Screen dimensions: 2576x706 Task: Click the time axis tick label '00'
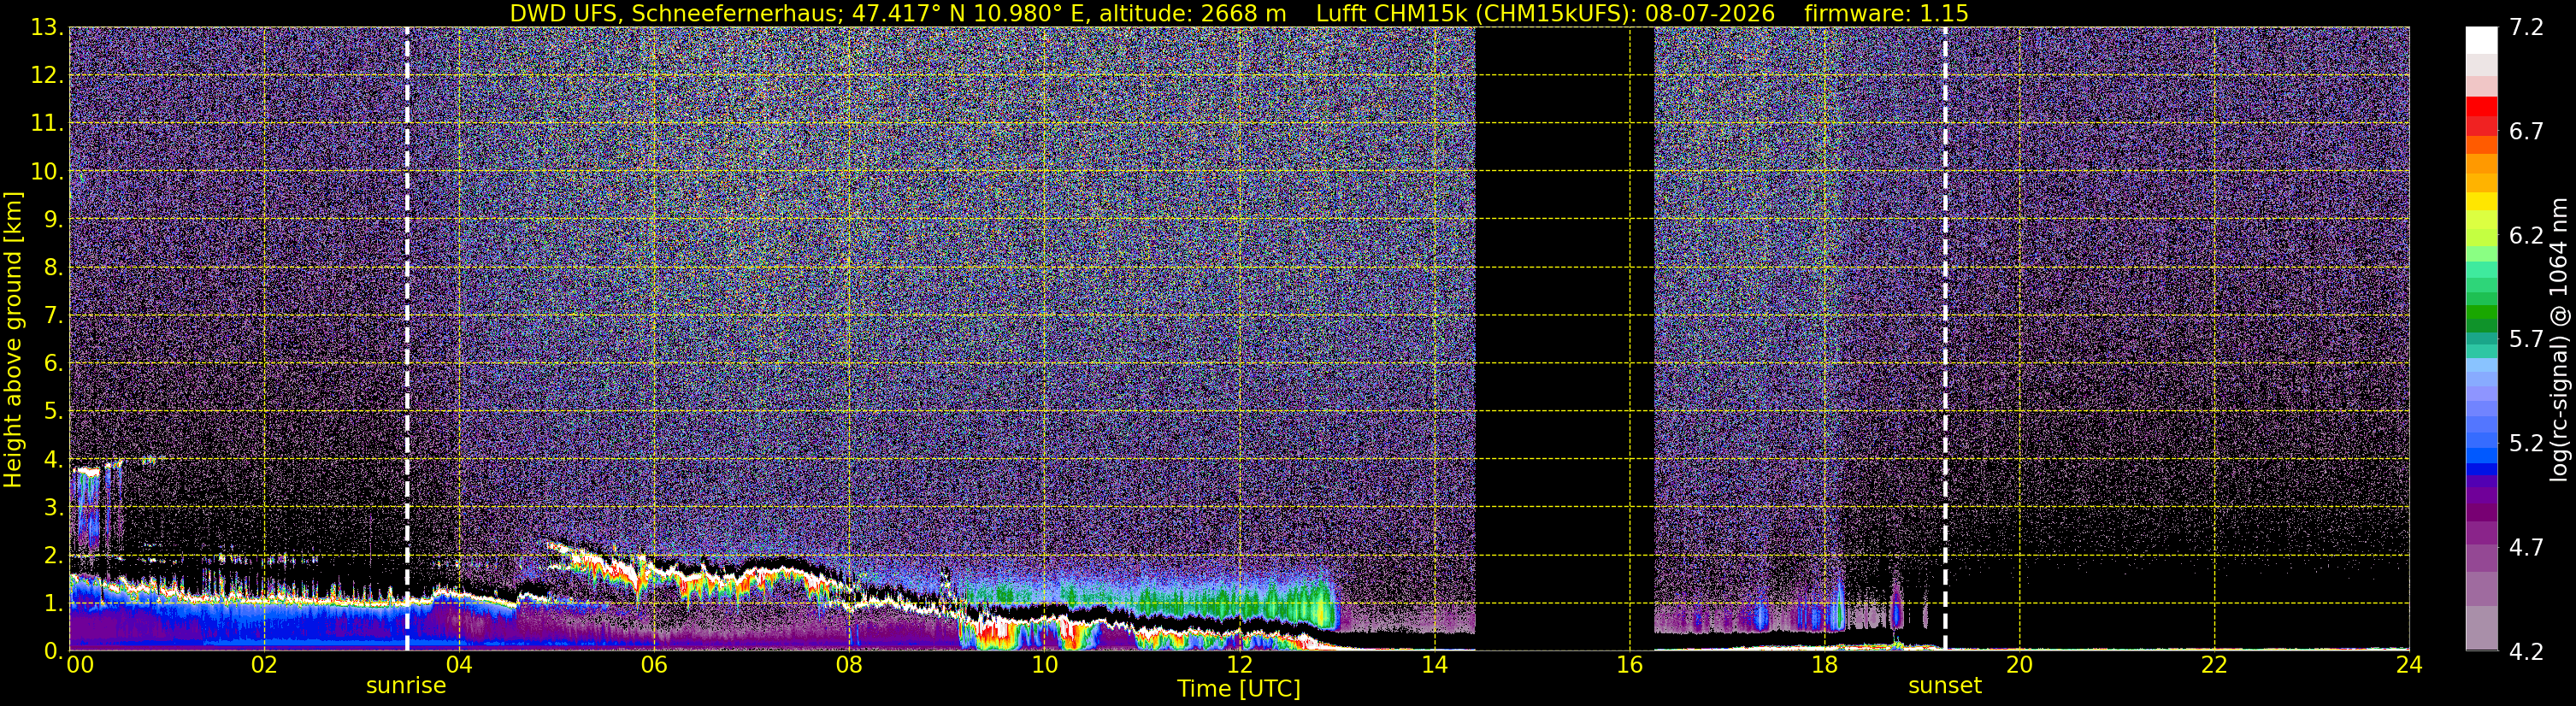tap(80, 665)
